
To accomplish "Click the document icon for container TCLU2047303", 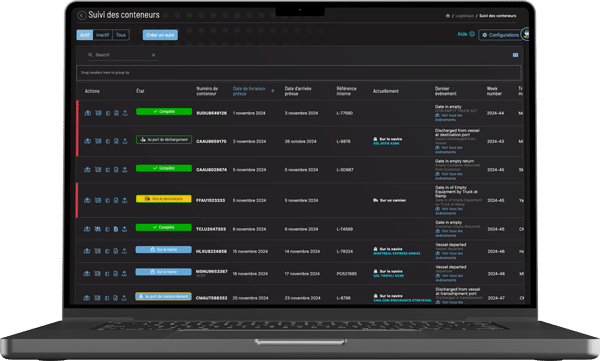I will click(116, 229).
